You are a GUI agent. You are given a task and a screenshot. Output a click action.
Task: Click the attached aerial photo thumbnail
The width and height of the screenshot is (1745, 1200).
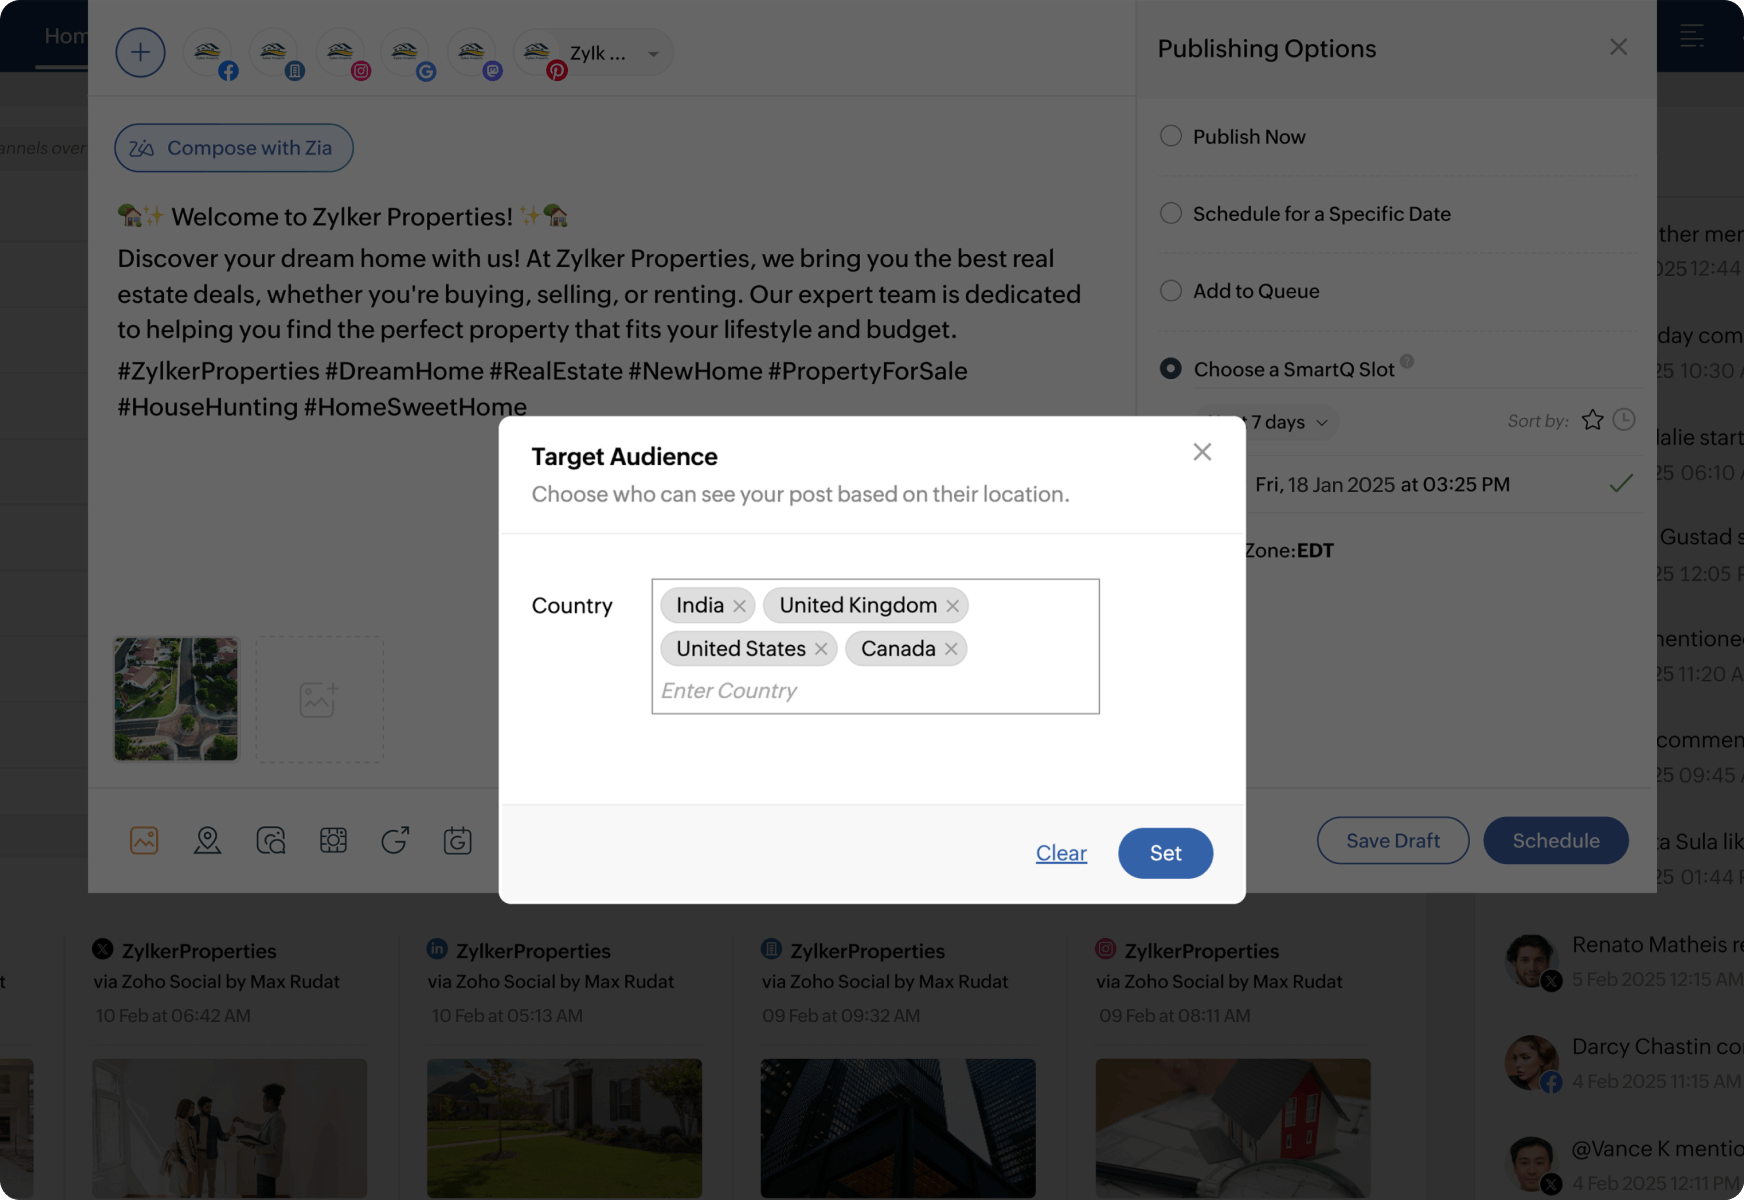click(x=176, y=699)
